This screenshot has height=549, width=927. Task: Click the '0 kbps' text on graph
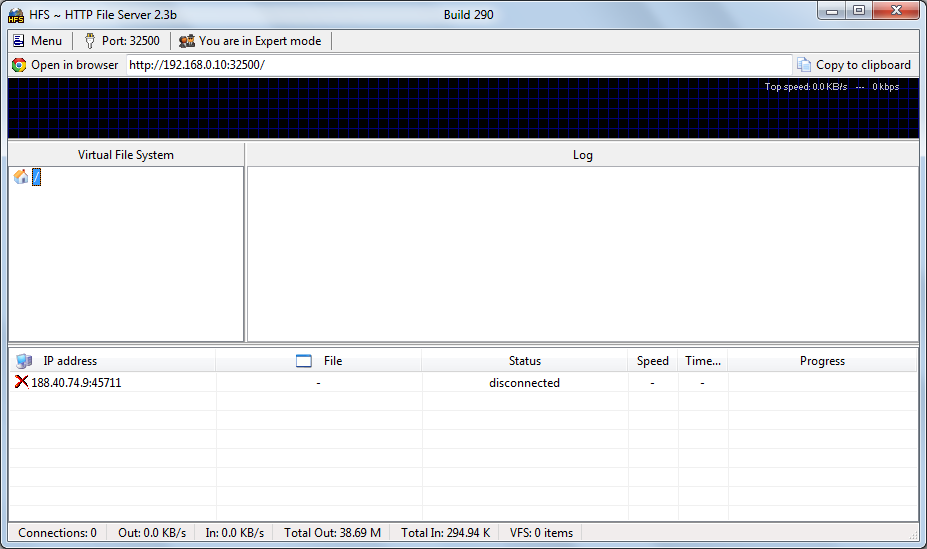[x=886, y=87]
